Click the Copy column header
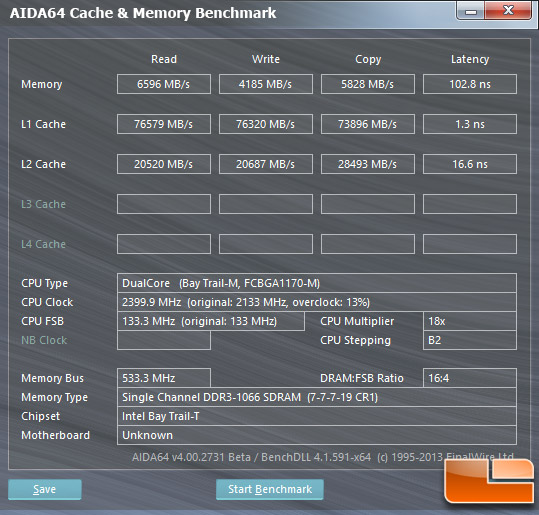The width and height of the screenshot is (539, 515). tap(368, 60)
